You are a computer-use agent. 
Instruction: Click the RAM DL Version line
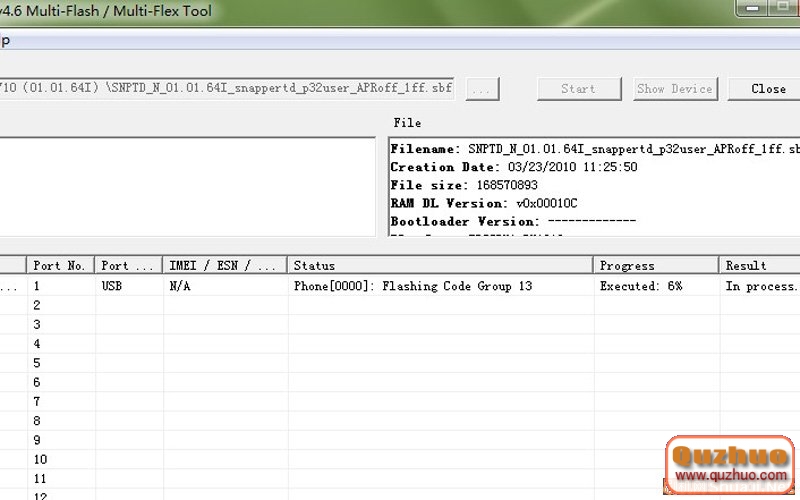point(484,203)
